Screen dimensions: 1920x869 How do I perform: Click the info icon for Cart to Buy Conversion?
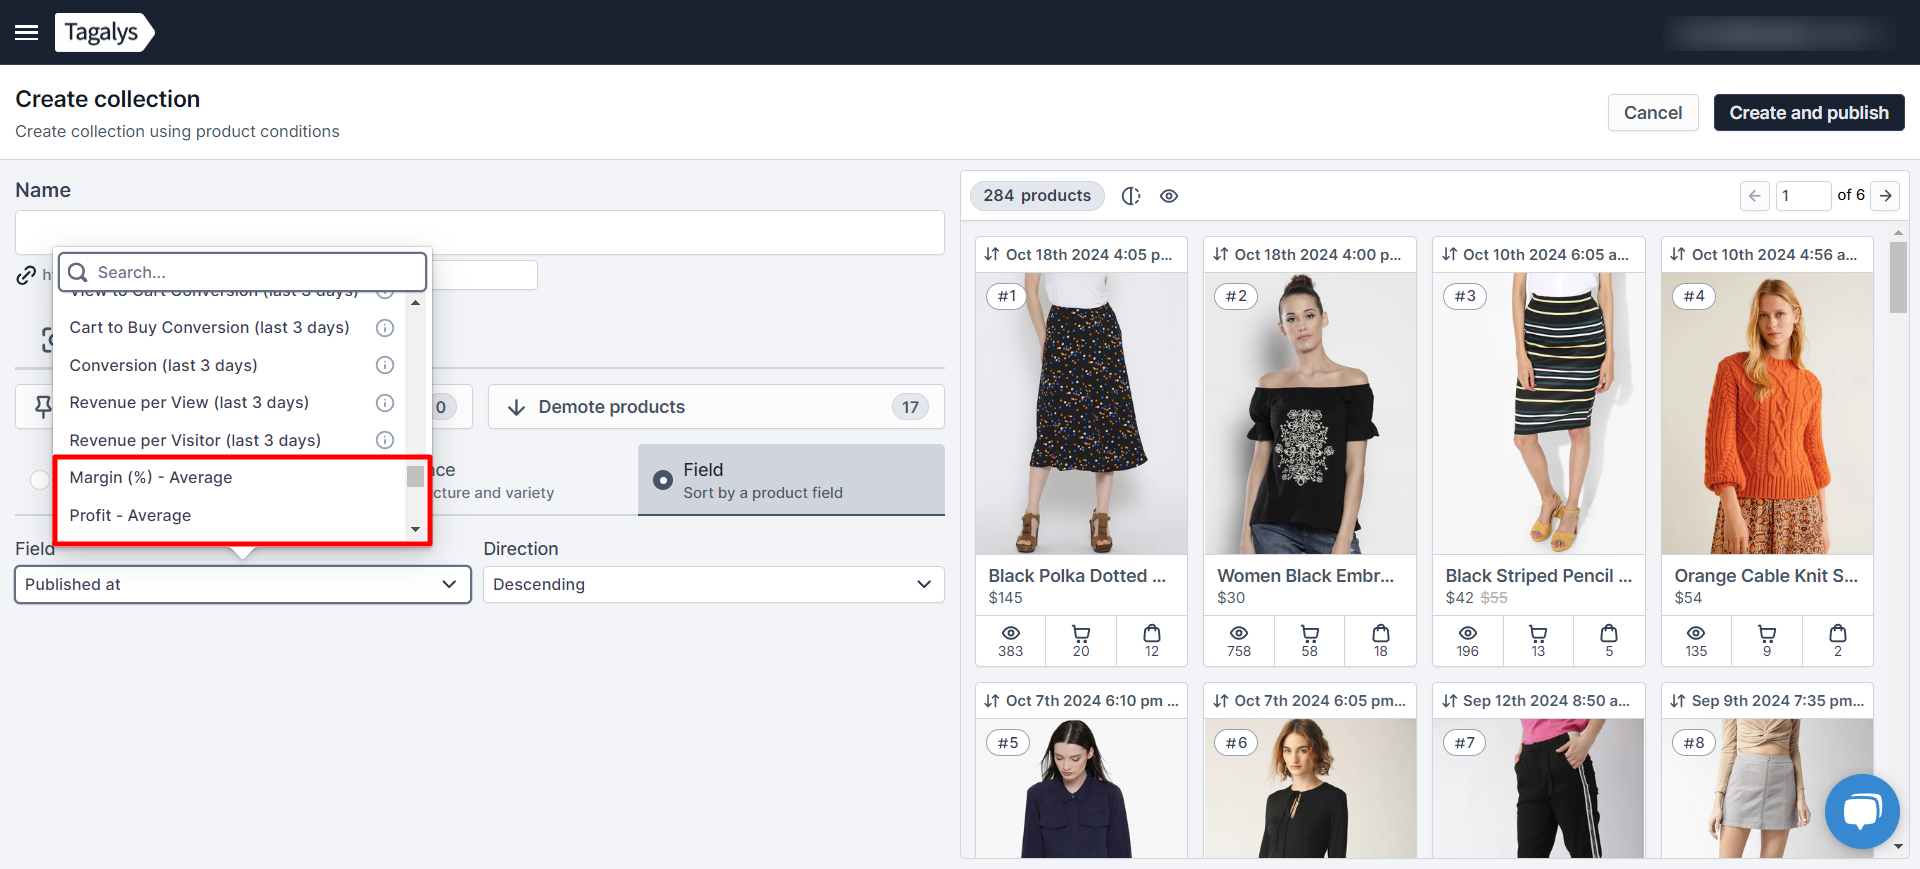click(x=385, y=328)
